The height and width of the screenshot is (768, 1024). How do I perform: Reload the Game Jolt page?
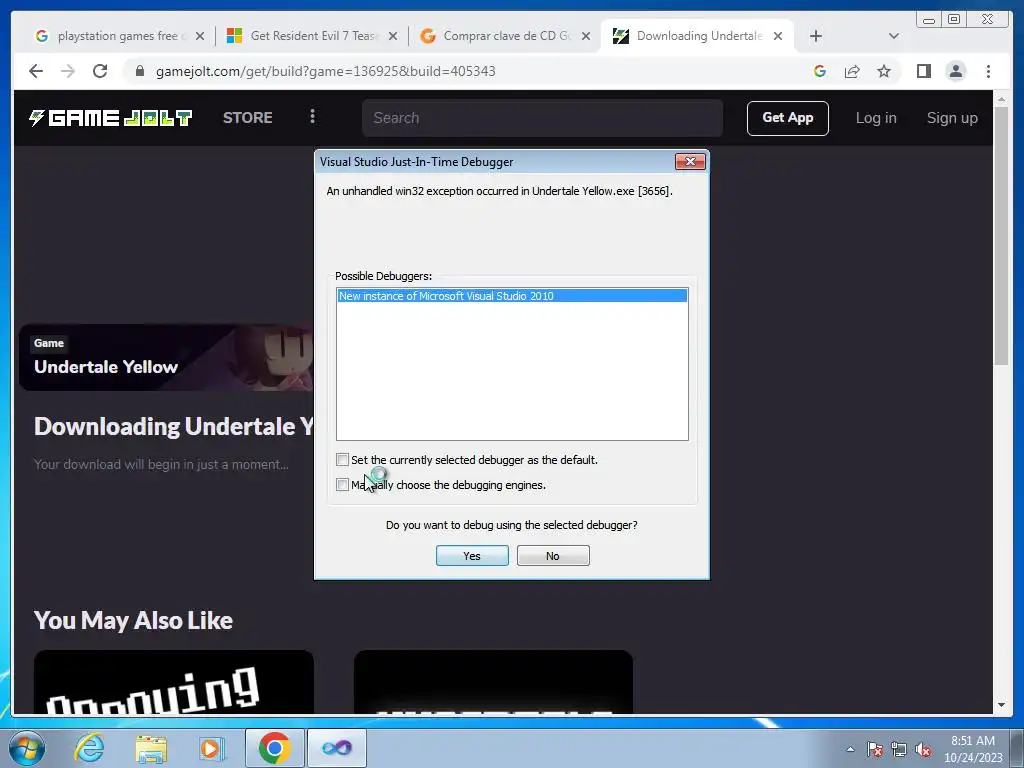coord(100,71)
